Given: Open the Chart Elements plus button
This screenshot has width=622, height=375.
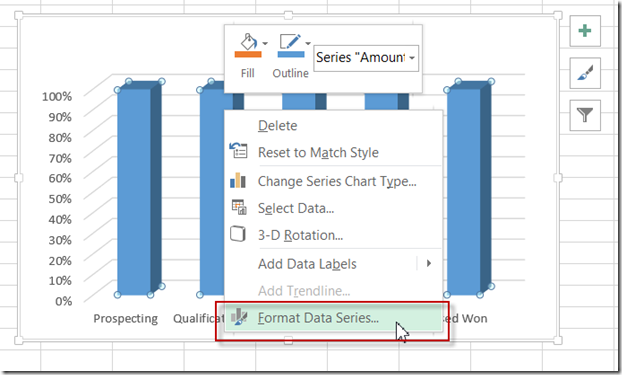Looking at the screenshot, I should tap(585, 31).
